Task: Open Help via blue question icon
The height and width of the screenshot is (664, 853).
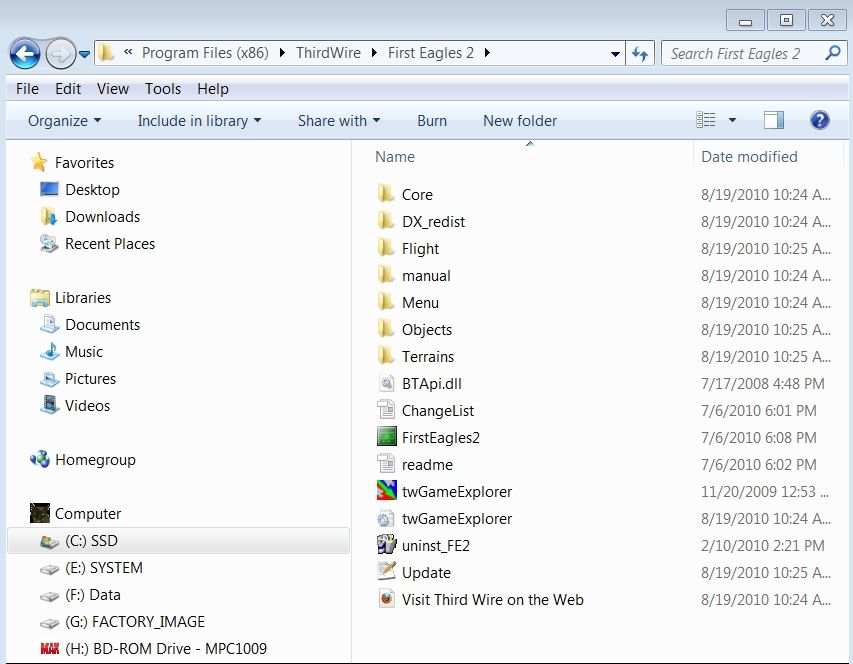Action: (x=819, y=120)
